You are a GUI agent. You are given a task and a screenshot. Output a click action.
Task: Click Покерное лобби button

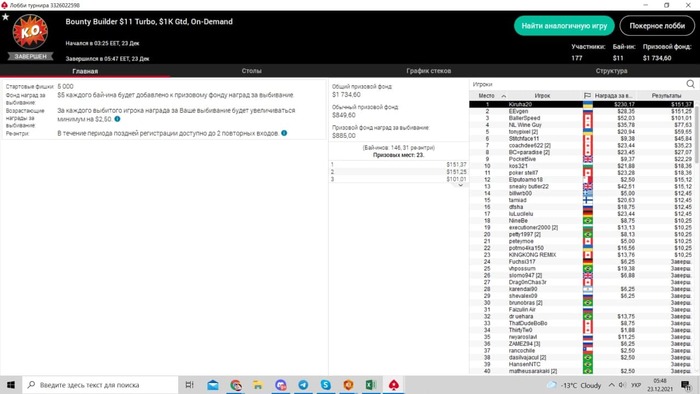point(657,26)
